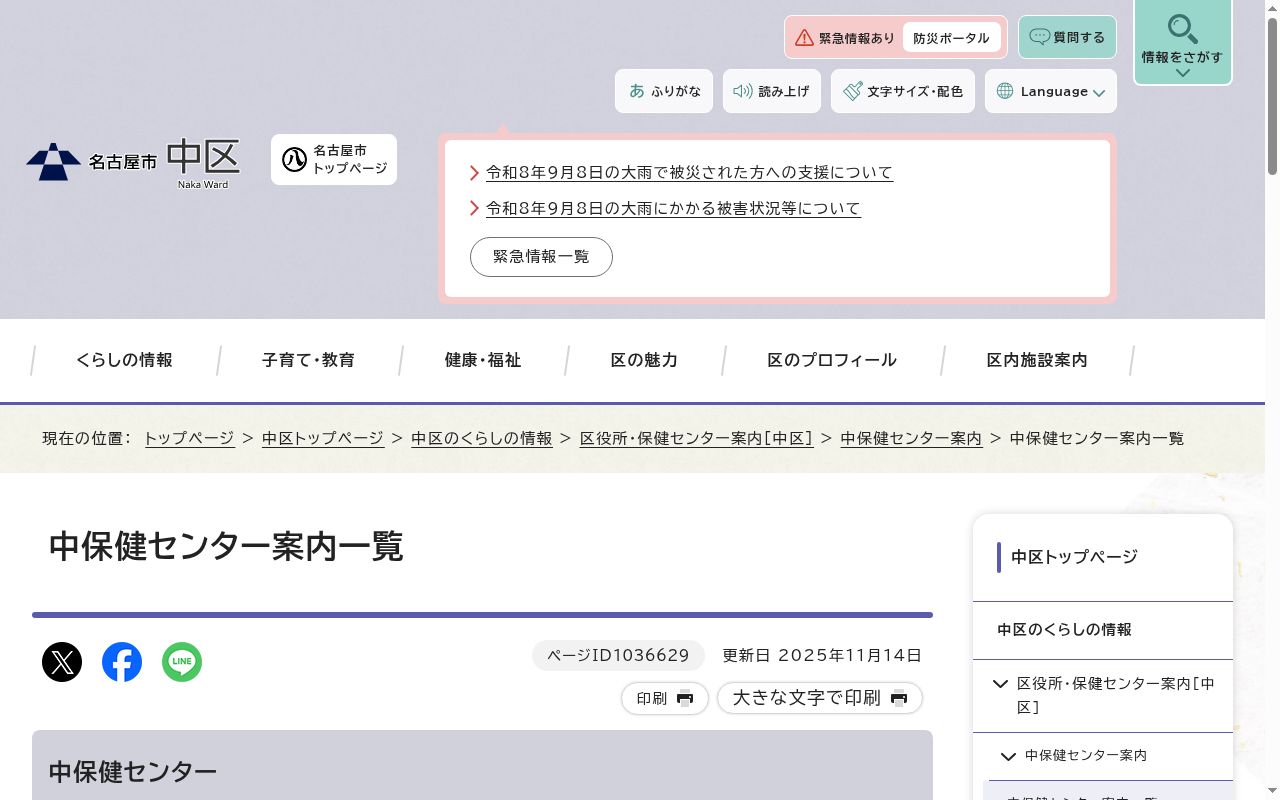Go to 中保健センター案内 breadcrumb

[911, 438]
